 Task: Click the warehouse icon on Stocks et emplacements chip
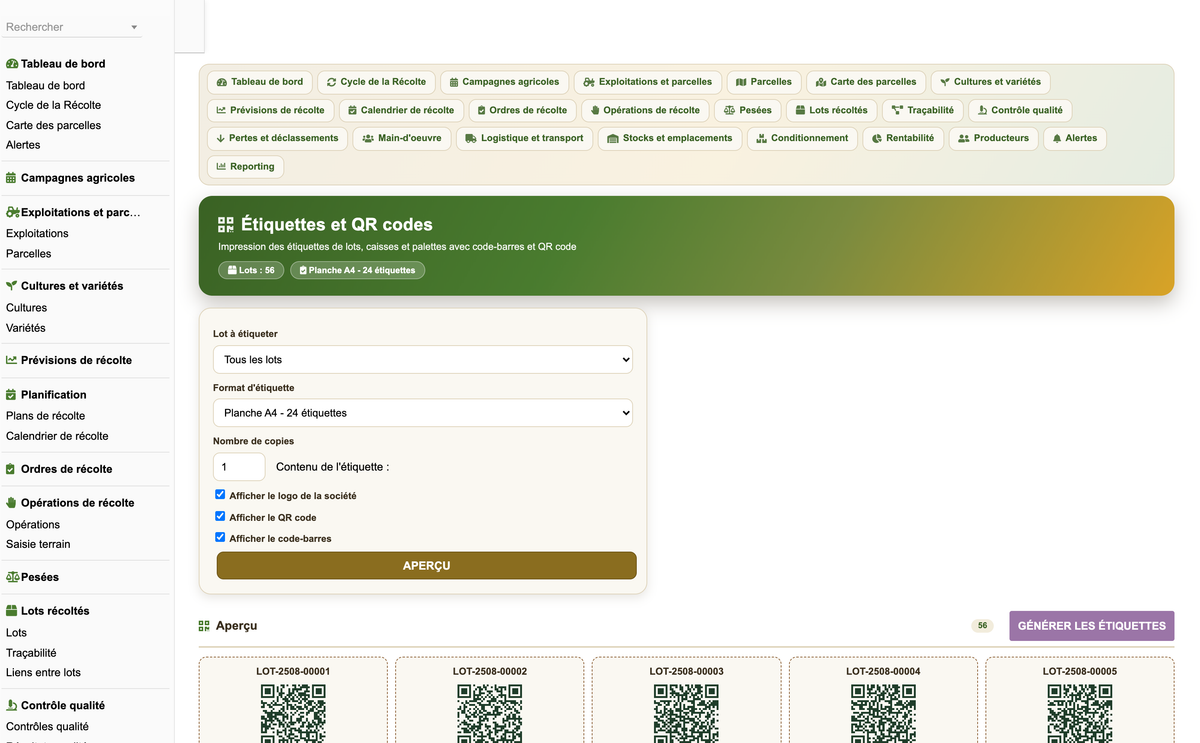pos(613,138)
